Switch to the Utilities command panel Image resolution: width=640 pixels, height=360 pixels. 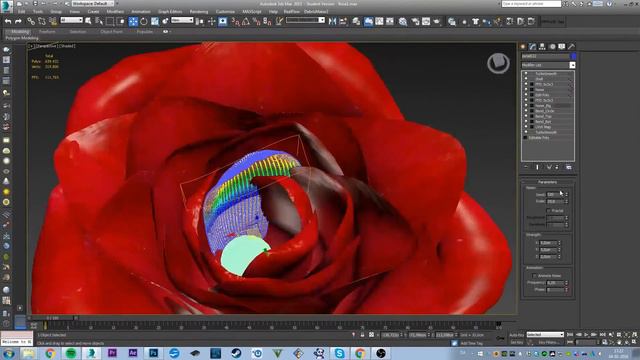pos(571,47)
